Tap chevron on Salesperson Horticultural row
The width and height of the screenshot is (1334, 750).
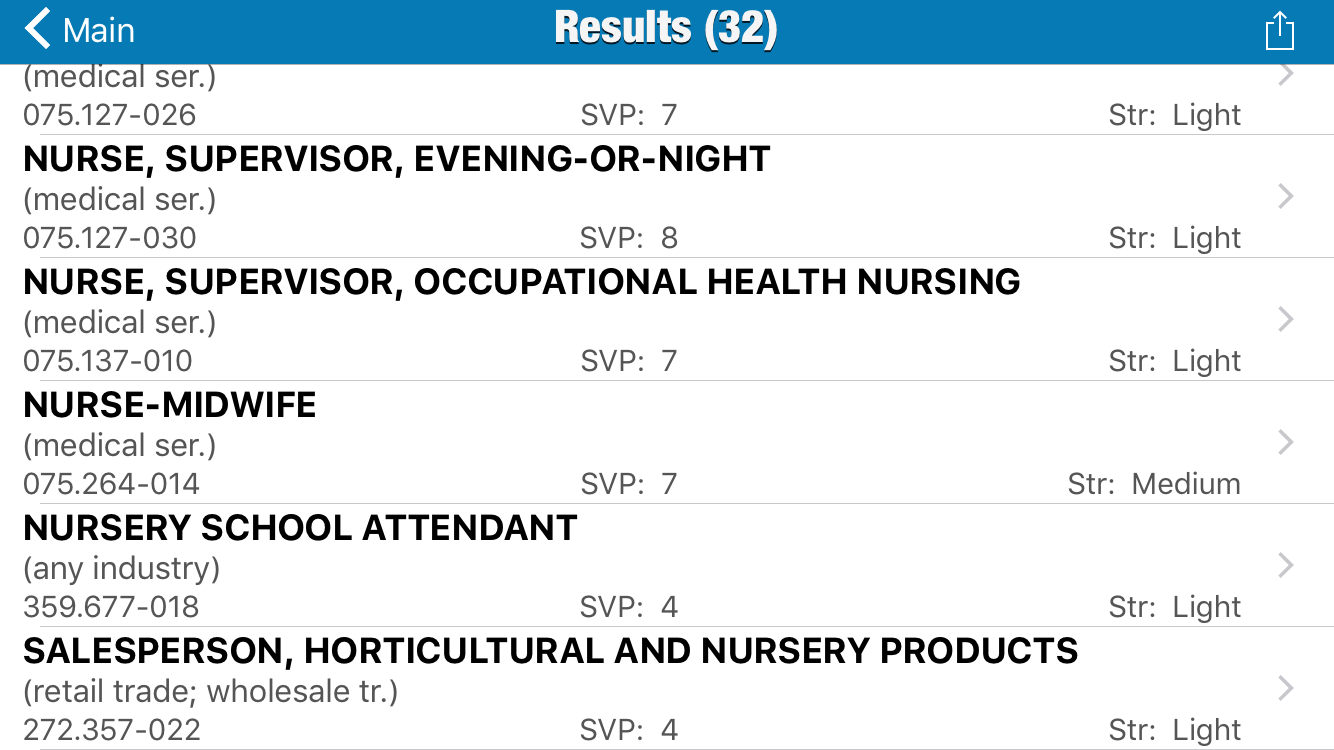1286,689
